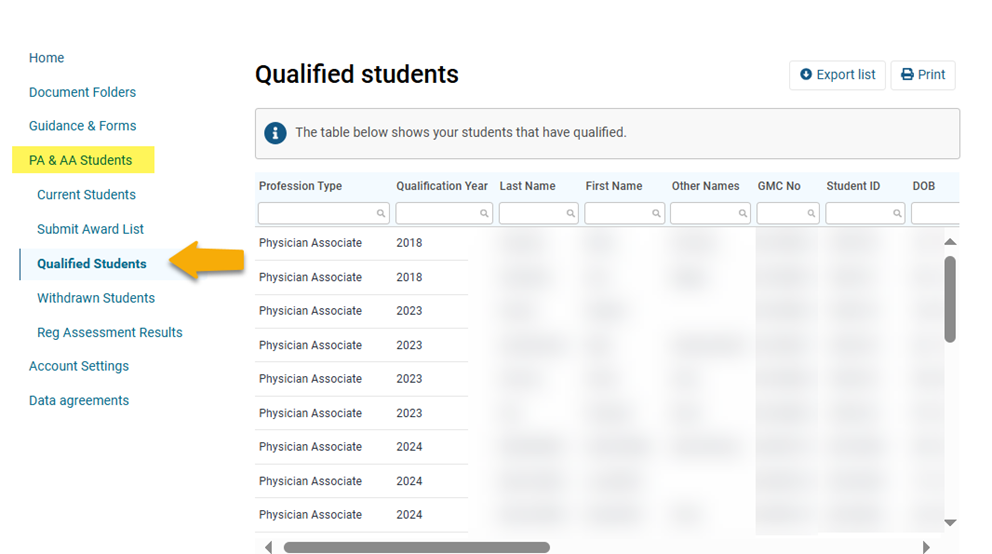Sort by Student ID column header
Viewport: 992px width, 554px height.
tap(853, 186)
